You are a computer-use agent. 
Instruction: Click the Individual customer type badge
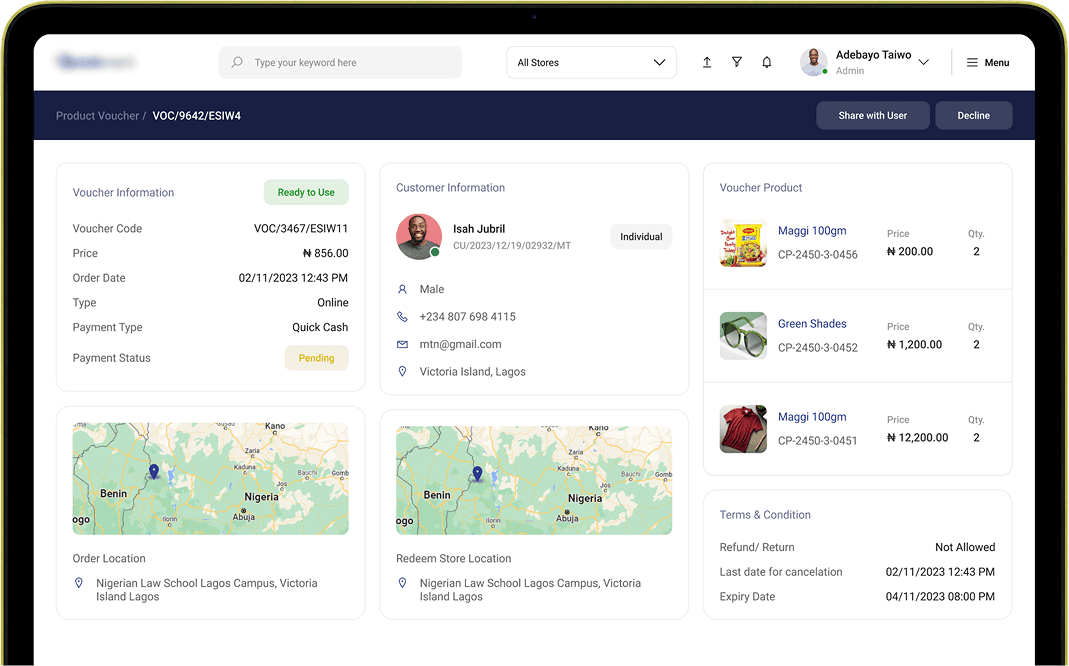pyautogui.click(x=641, y=237)
